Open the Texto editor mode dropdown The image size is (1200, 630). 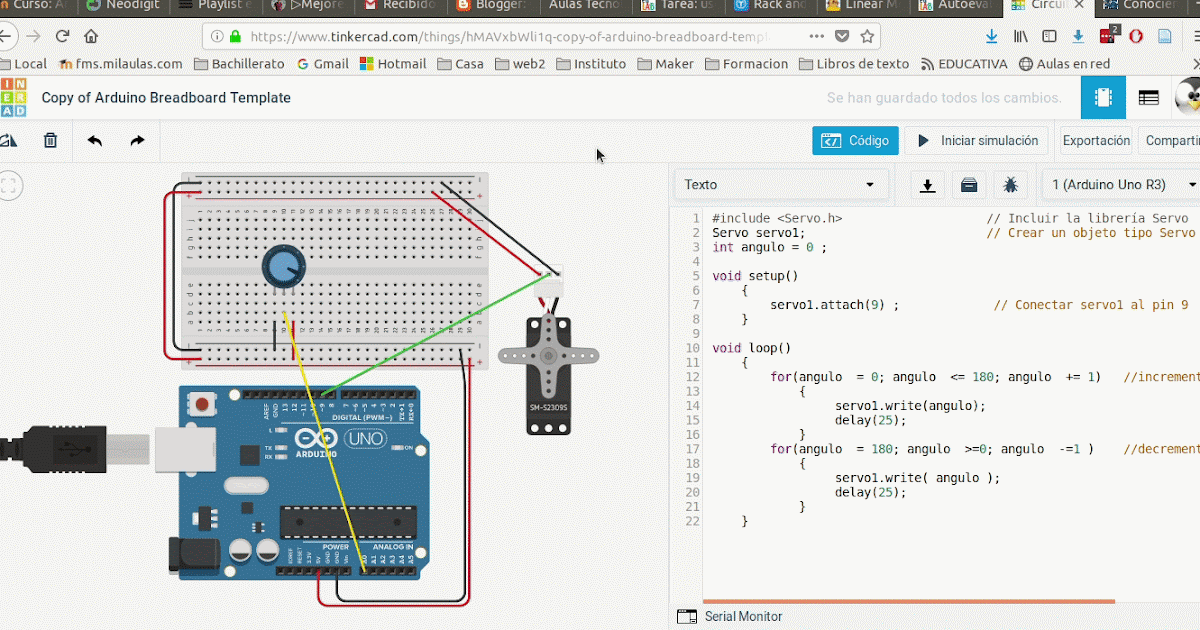point(780,185)
